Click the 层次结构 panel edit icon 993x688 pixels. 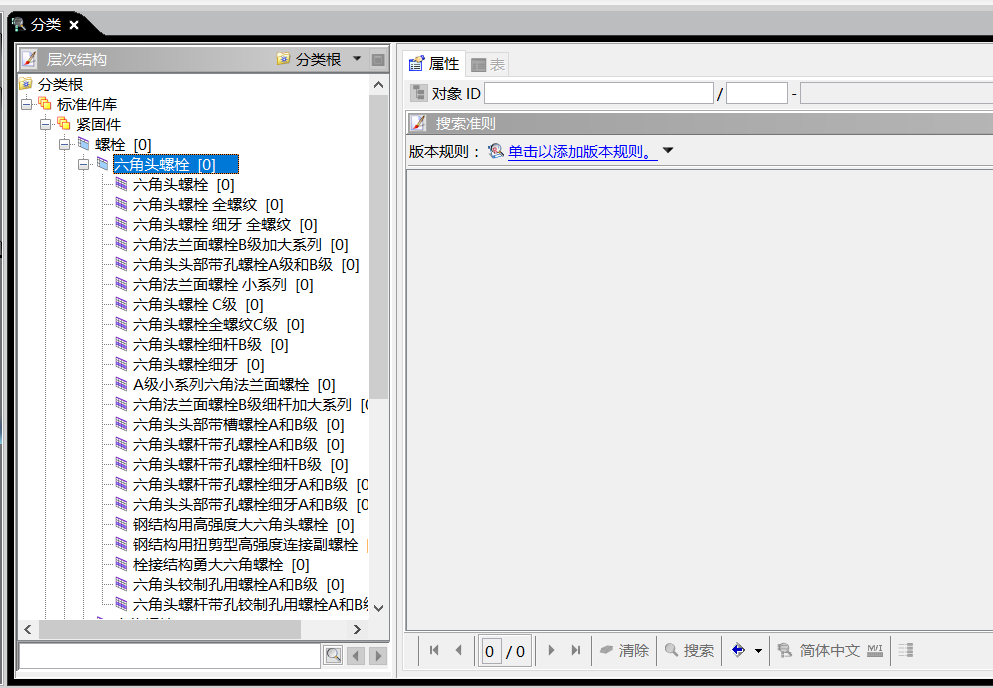[29, 60]
